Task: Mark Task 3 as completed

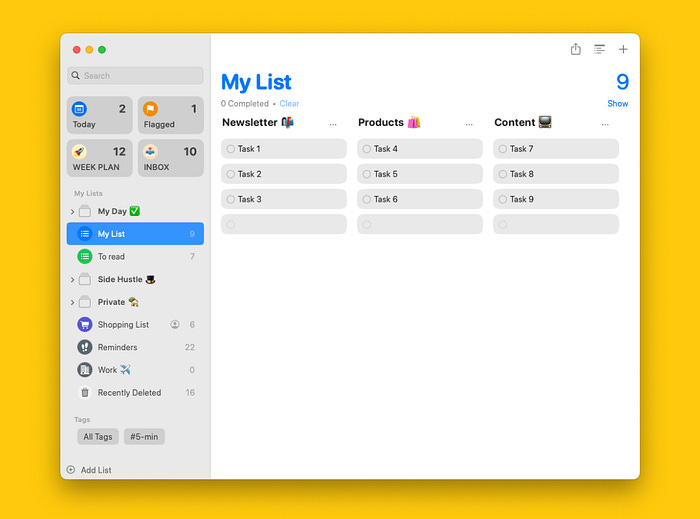Action: tap(230, 199)
